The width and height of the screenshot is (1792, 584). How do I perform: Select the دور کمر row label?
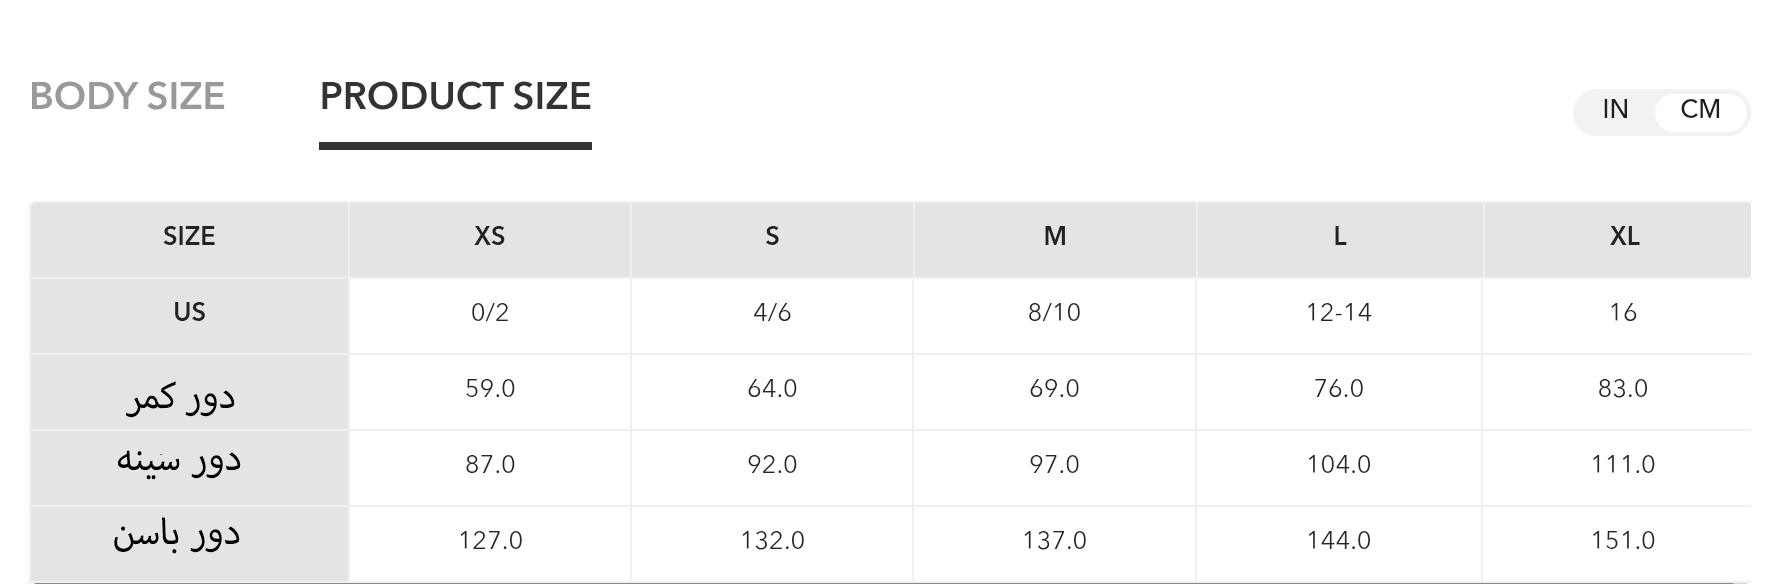pyautogui.click(x=181, y=397)
